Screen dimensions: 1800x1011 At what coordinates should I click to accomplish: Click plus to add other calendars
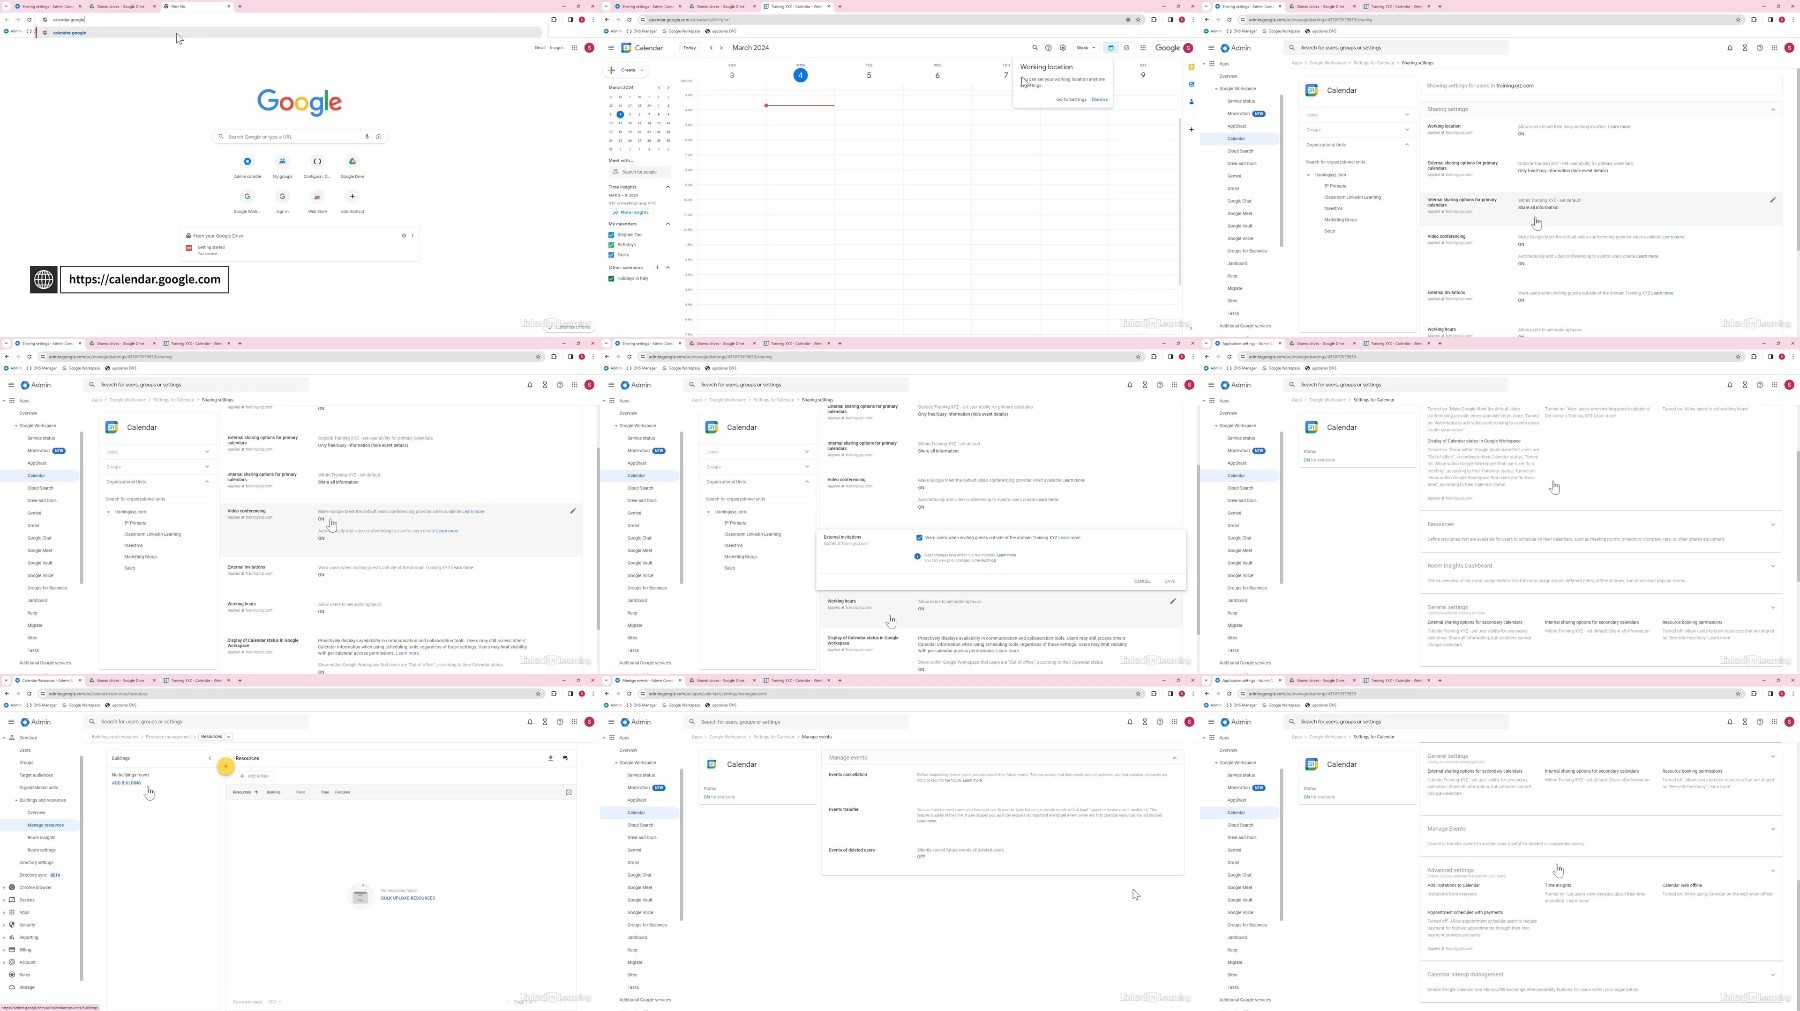(x=657, y=268)
